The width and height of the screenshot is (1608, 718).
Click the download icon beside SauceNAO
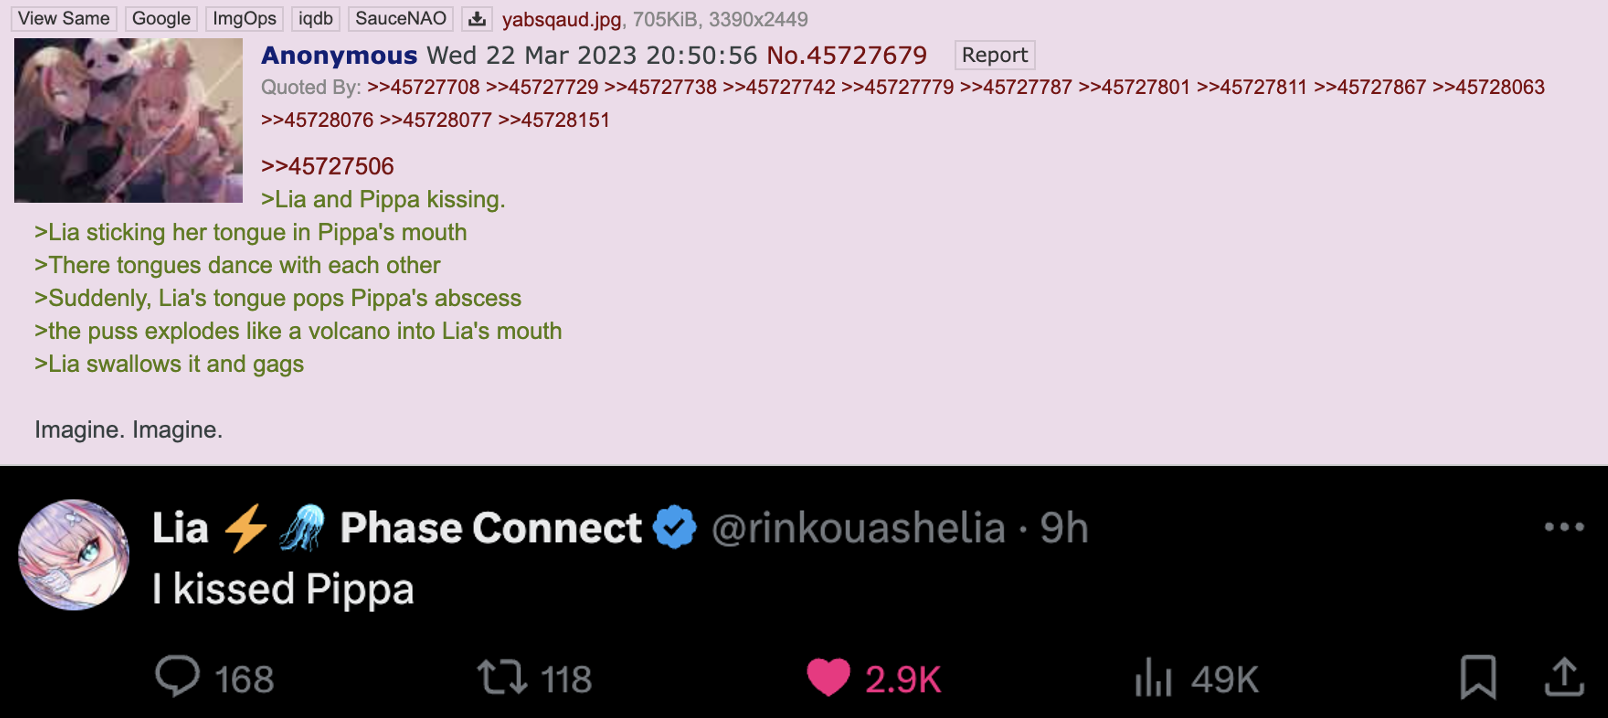[477, 19]
